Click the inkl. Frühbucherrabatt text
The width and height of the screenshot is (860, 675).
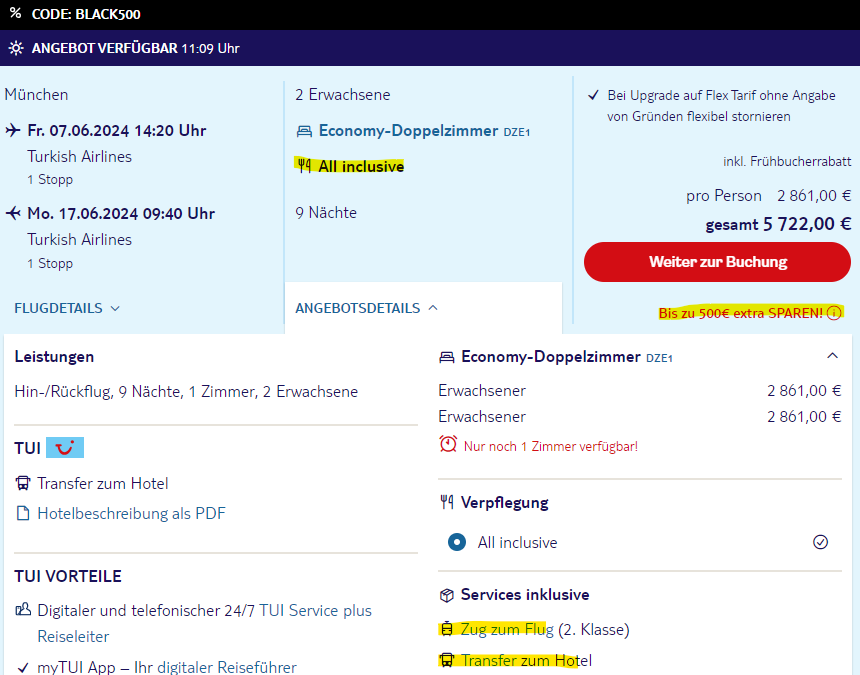pyautogui.click(x=787, y=161)
